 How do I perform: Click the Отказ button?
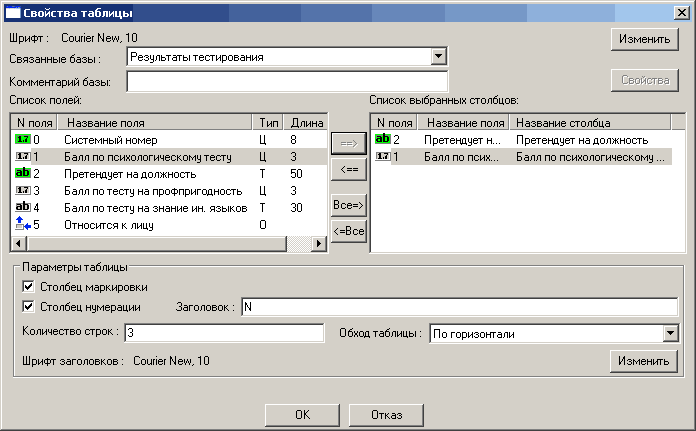[386, 415]
